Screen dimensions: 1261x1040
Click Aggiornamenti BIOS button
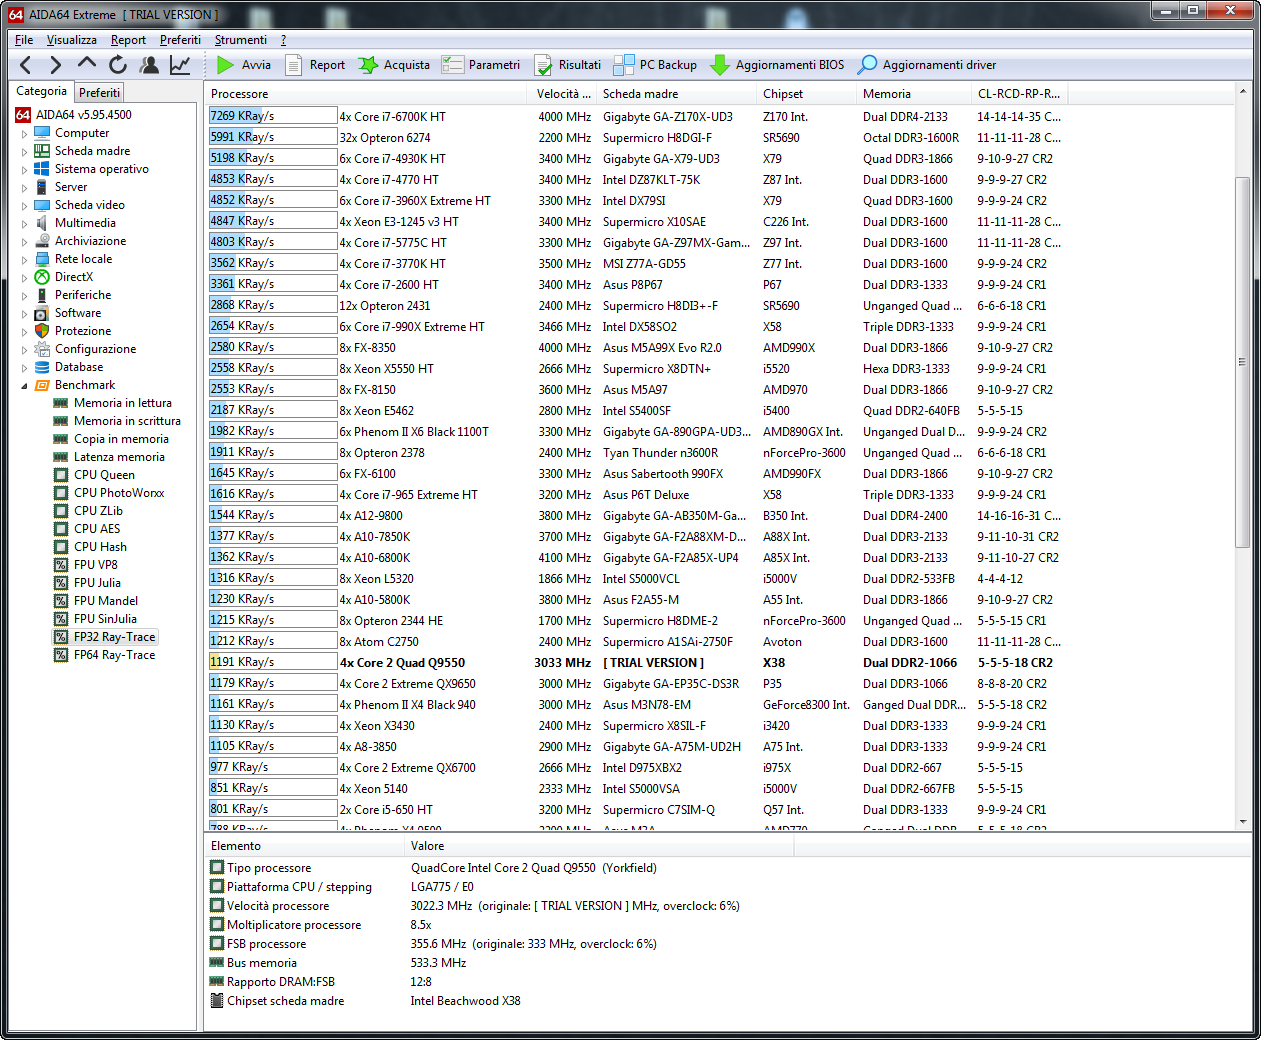click(x=777, y=65)
